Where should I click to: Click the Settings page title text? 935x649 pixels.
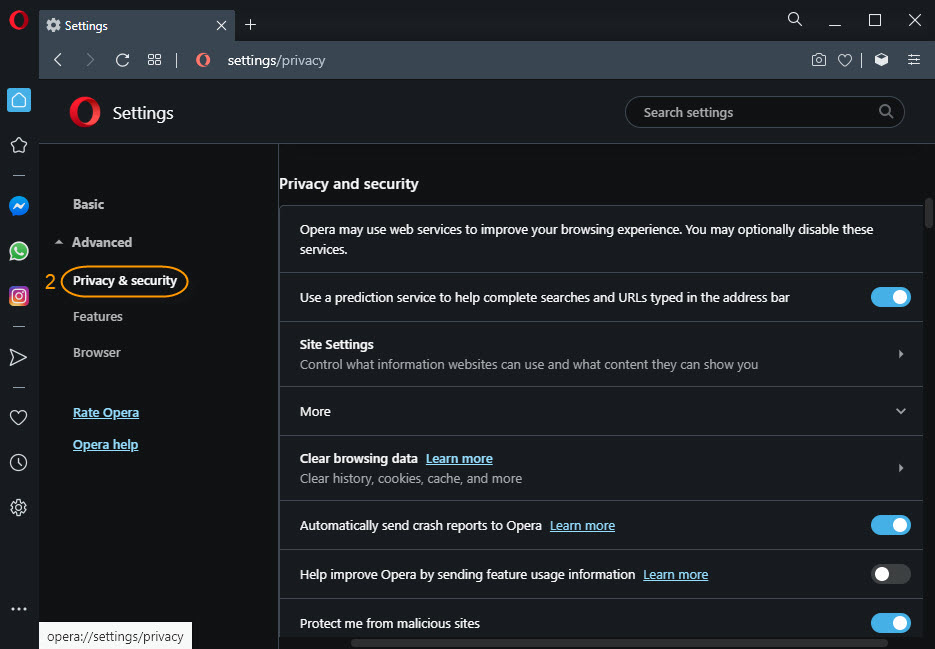[x=143, y=113]
